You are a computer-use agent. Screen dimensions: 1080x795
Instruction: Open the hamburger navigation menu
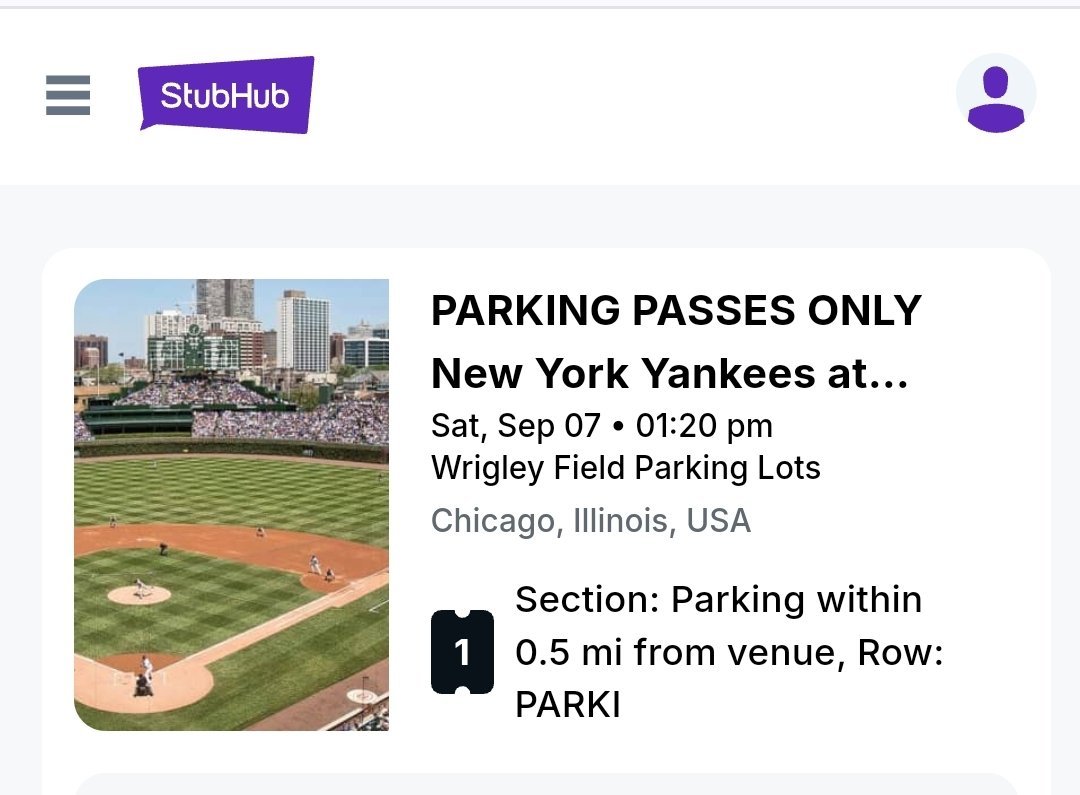pos(68,96)
